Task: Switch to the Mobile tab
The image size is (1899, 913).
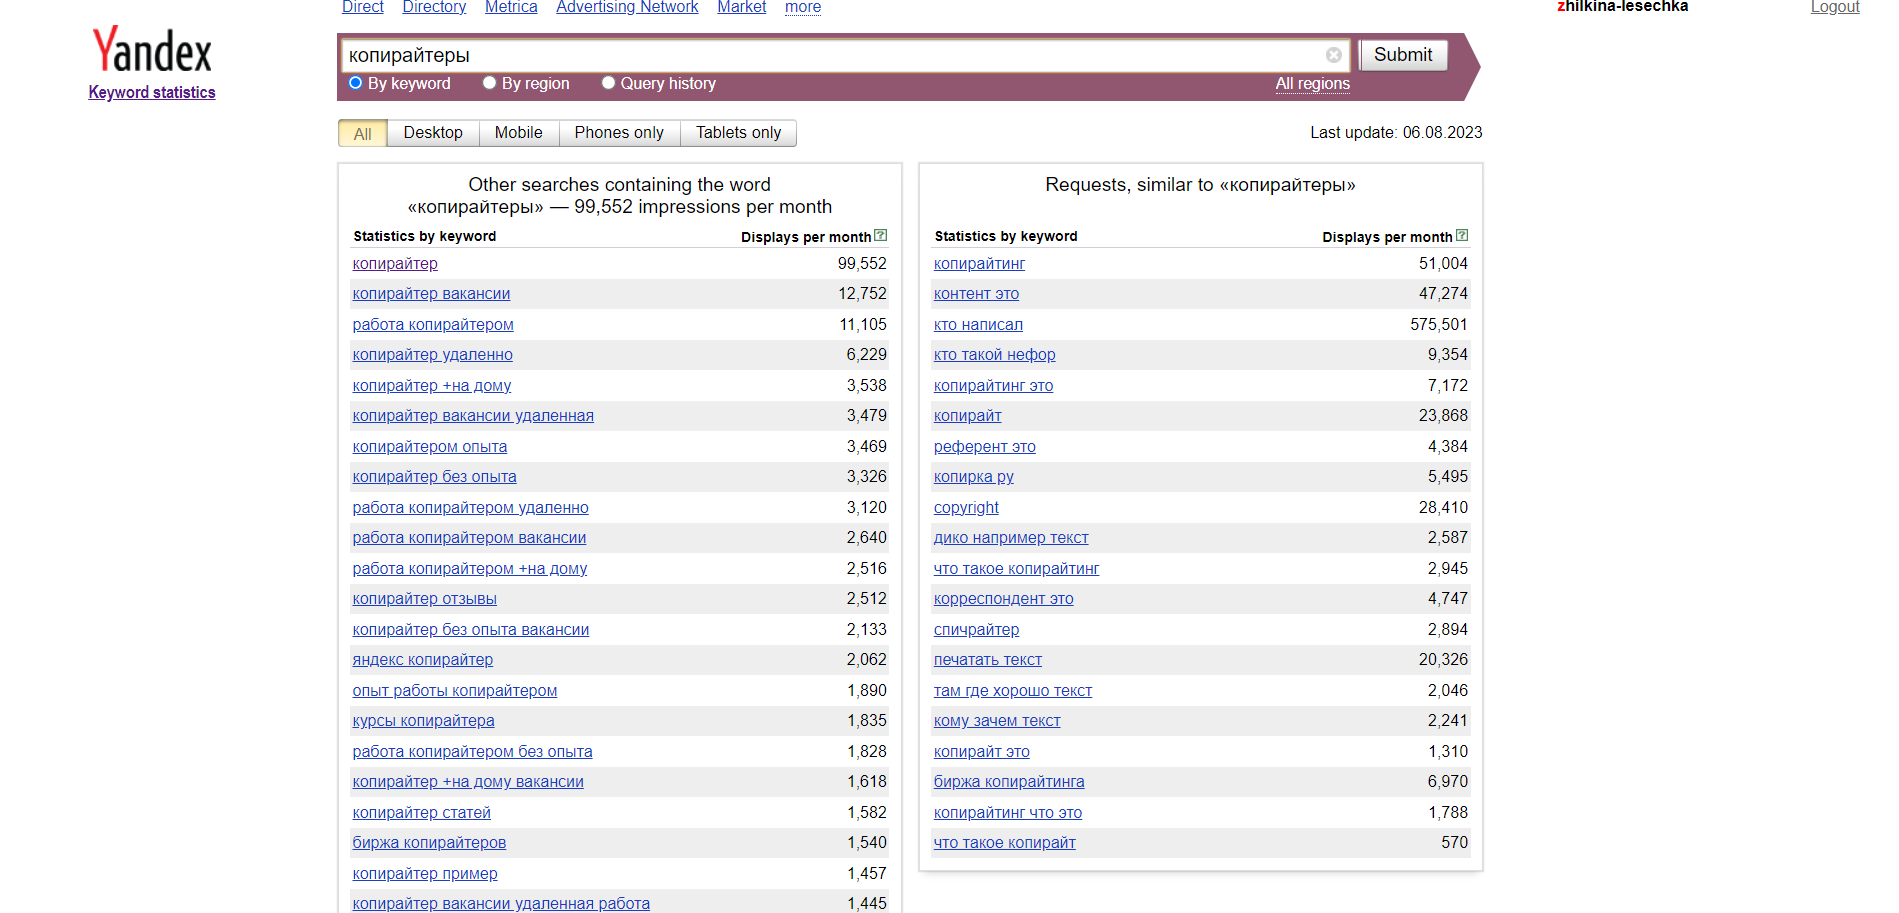Action: [518, 133]
